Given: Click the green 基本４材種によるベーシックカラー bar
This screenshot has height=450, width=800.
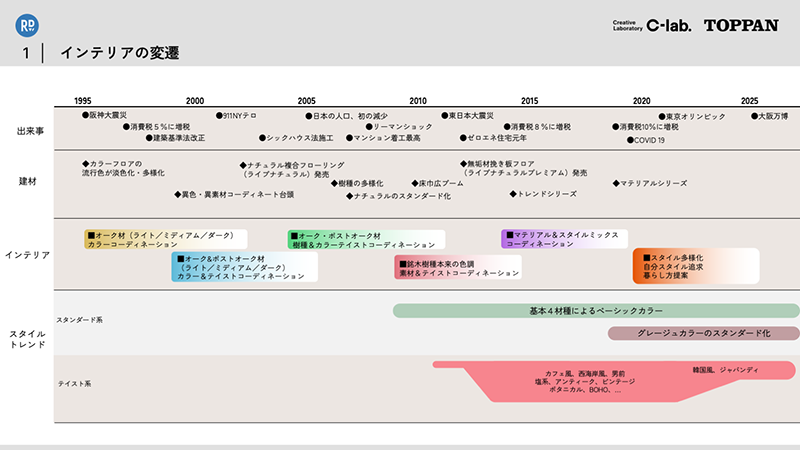Looking at the screenshot, I should click(x=595, y=311).
